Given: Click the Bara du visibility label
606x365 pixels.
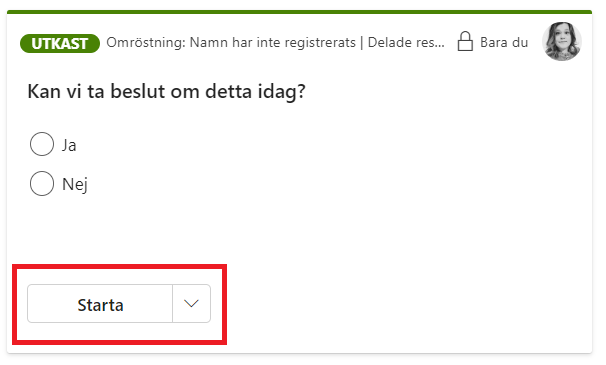Looking at the screenshot, I should pos(504,42).
